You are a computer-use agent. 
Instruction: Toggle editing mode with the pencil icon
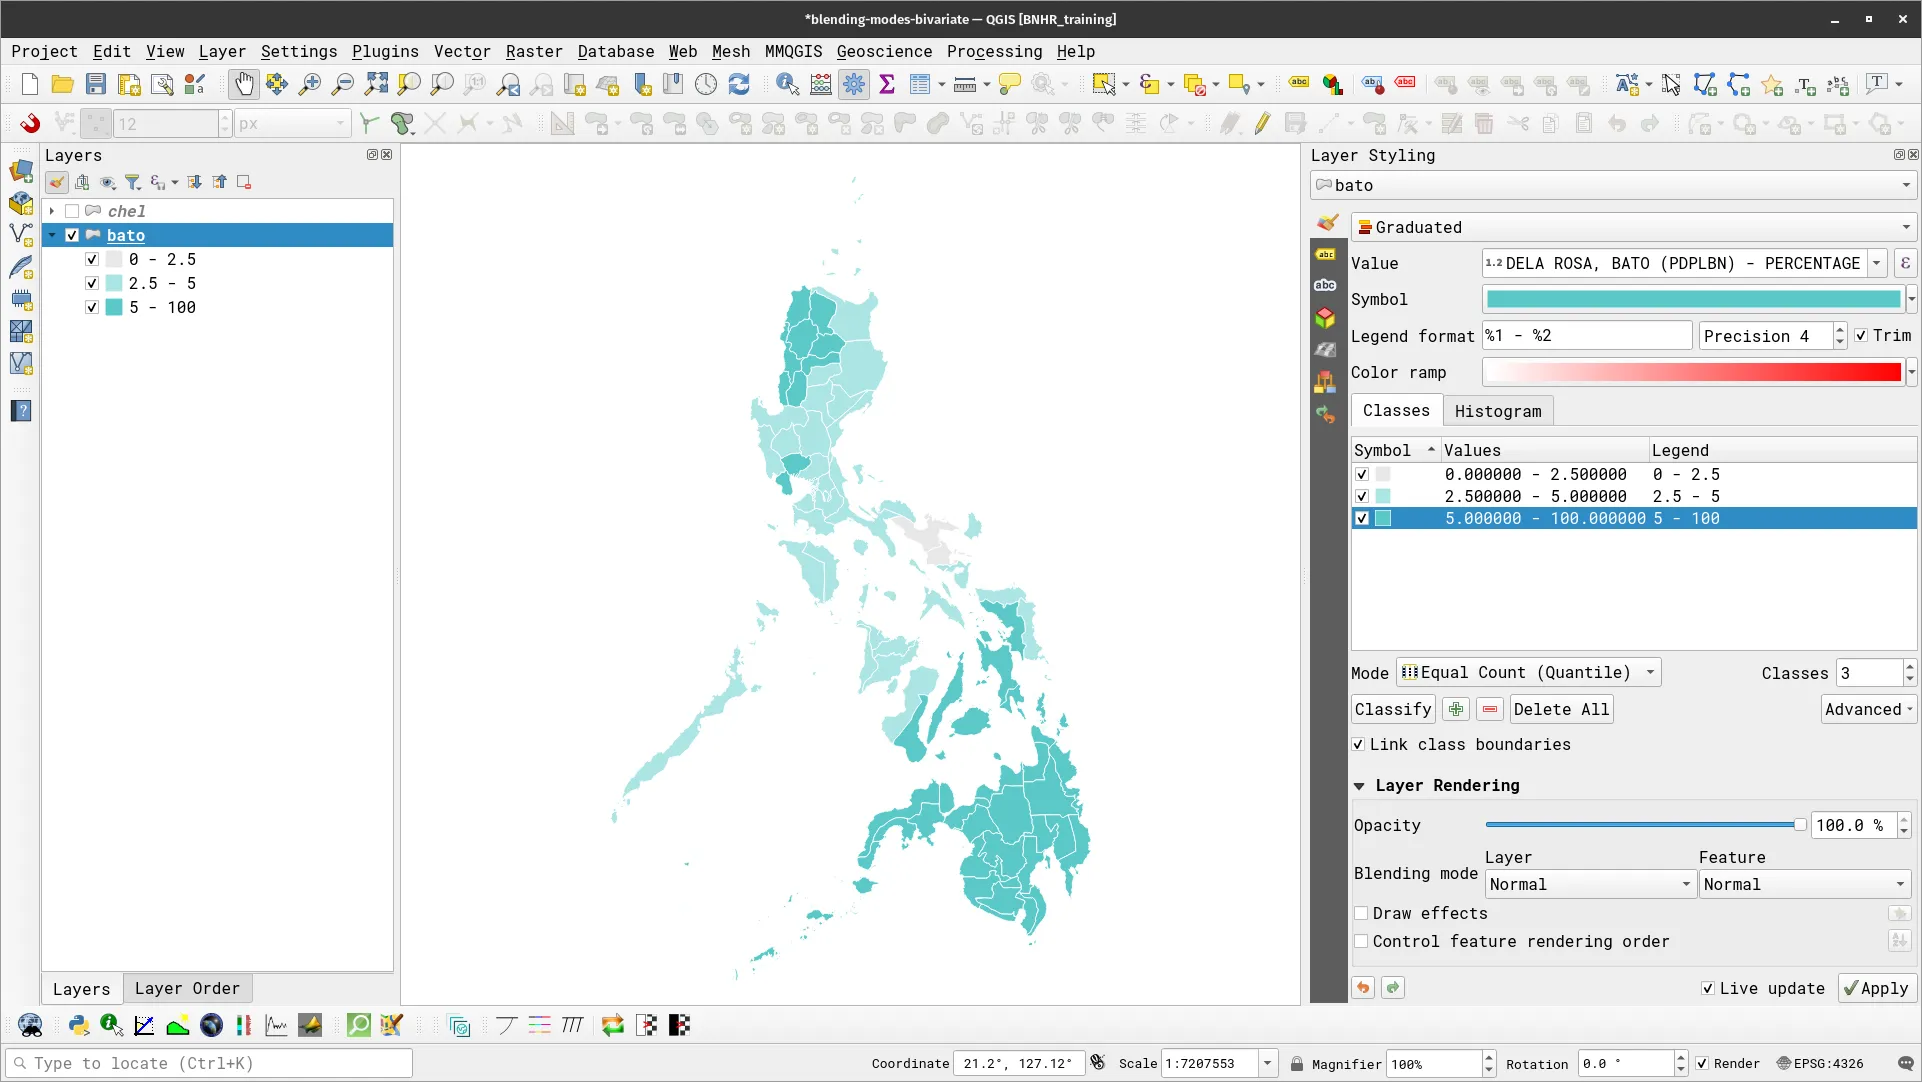[1261, 123]
